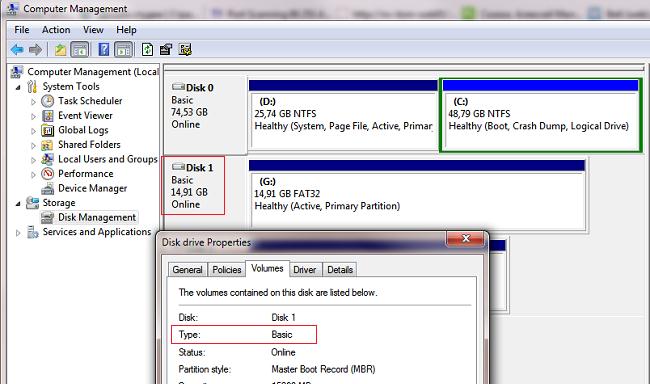Viewport: 650px width, 384px height.
Task: Click the Disk 0 drive icon
Action: (178, 87)
